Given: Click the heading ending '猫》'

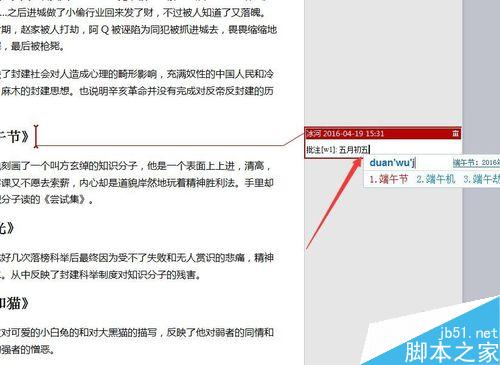Looking at the screenshot, I should 14,303.
